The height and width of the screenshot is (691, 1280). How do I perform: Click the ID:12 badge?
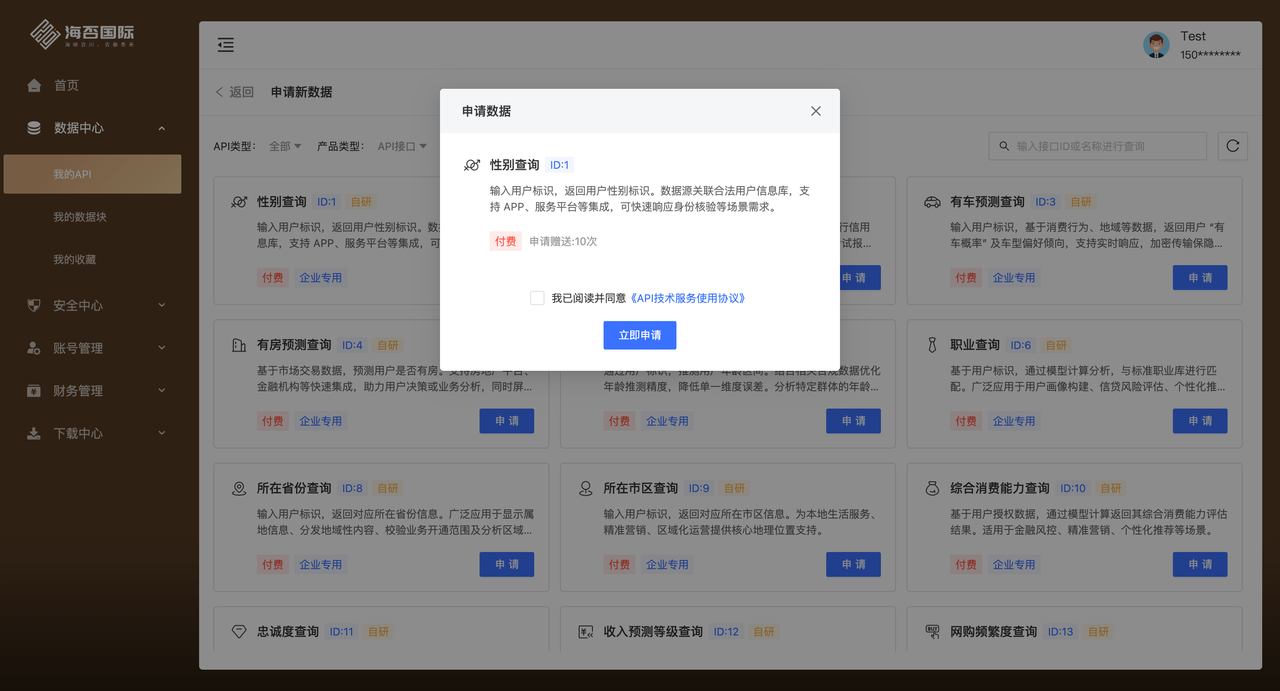[726, 632]
